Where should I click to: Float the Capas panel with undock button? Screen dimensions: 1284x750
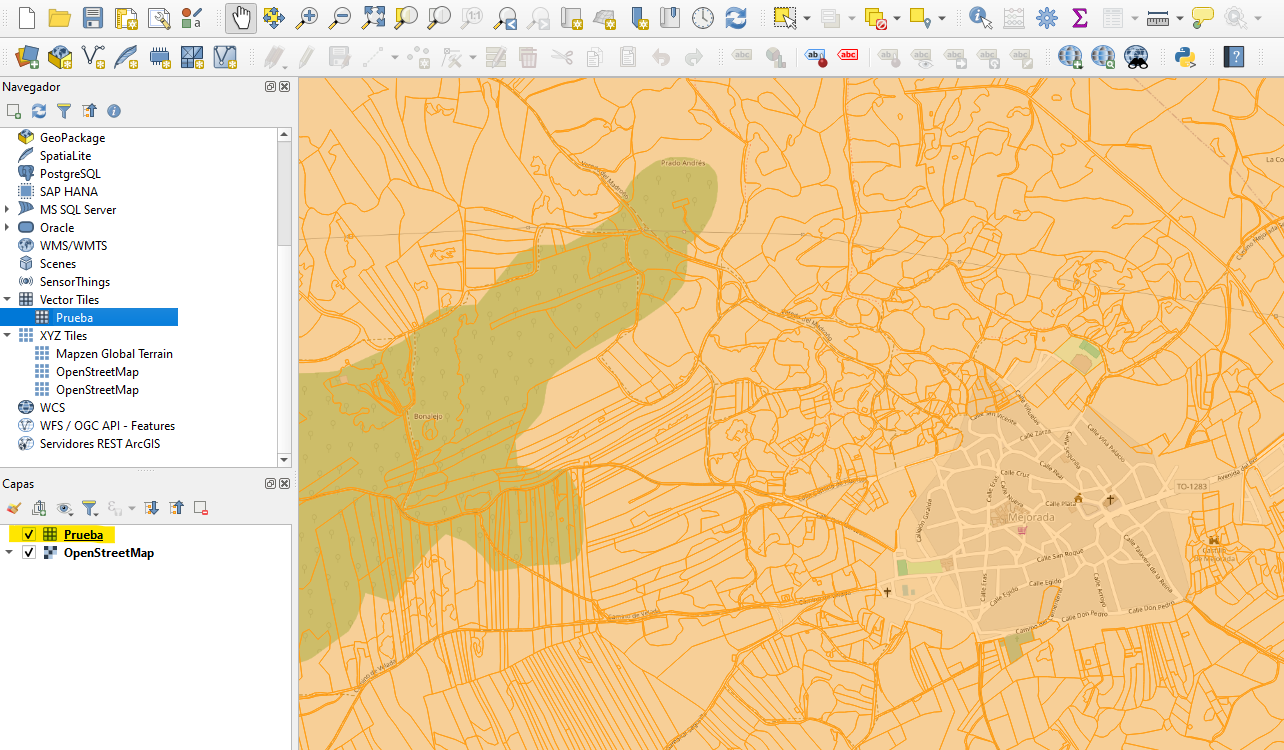(270, 484)
